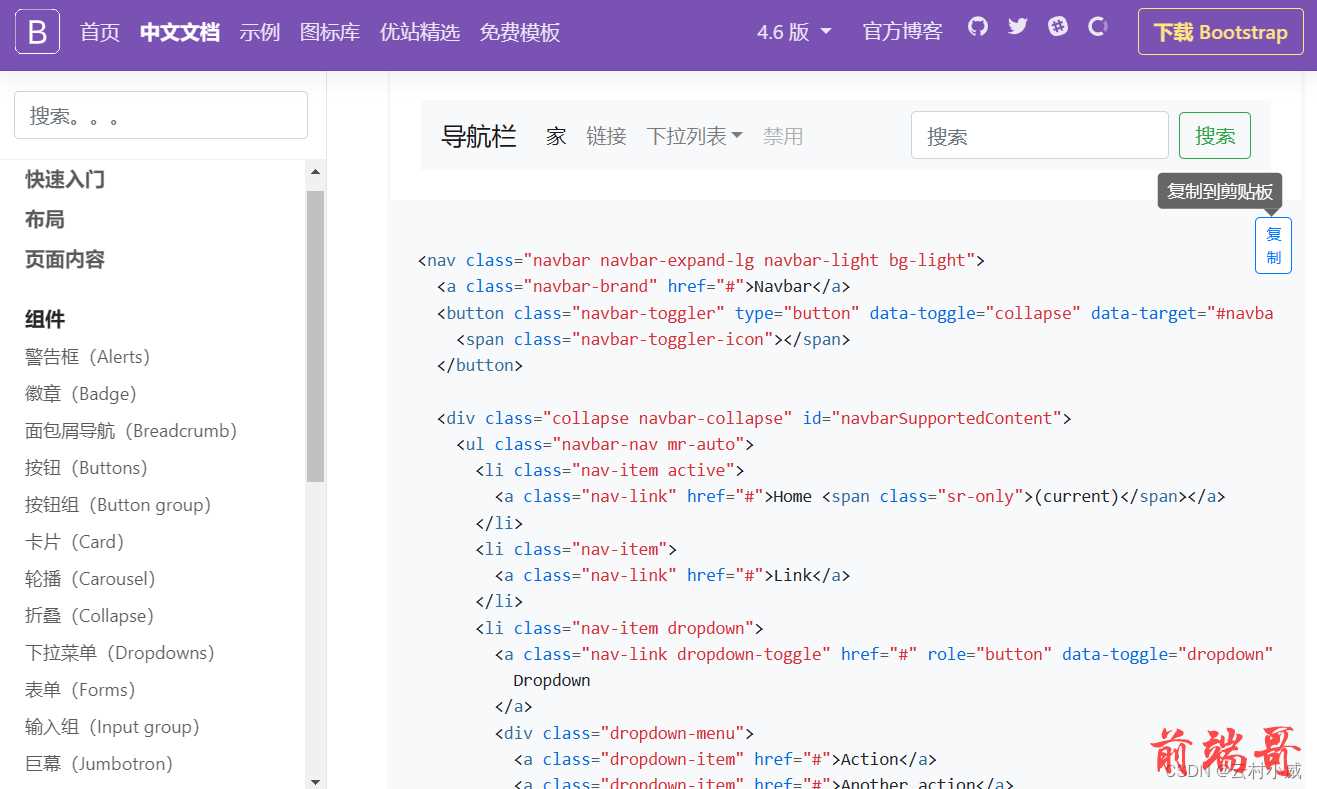Click sidebar scrollbar up arrow
This screenshot has height=789, width=1317.
click(x=315, y=172)
